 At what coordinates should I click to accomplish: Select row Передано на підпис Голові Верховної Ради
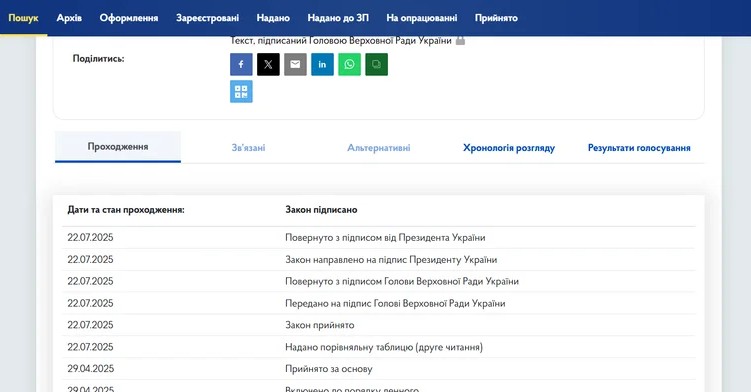(x=378, y=303)
